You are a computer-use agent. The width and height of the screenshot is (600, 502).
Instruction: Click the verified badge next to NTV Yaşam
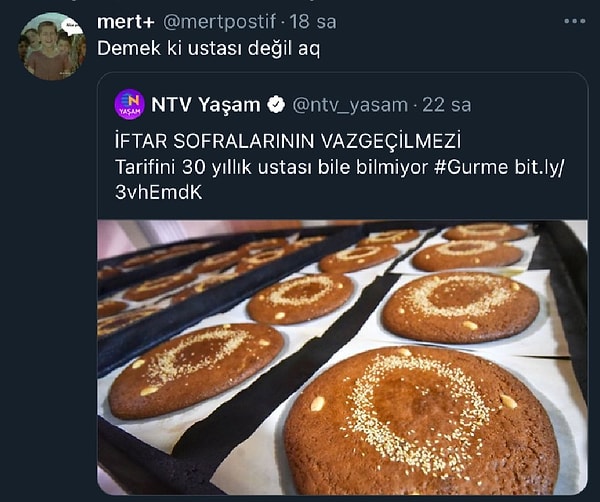click(x=276, y=104)
